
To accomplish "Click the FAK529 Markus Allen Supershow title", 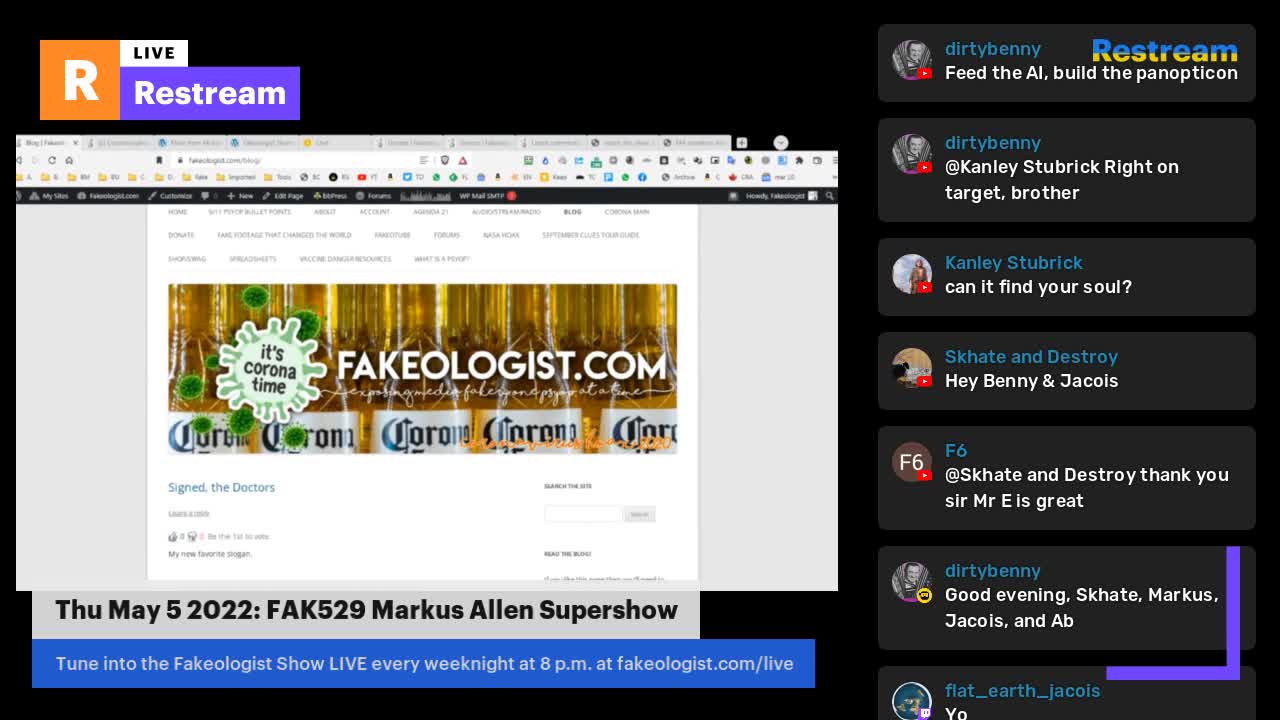I will [x=366, y=610].
